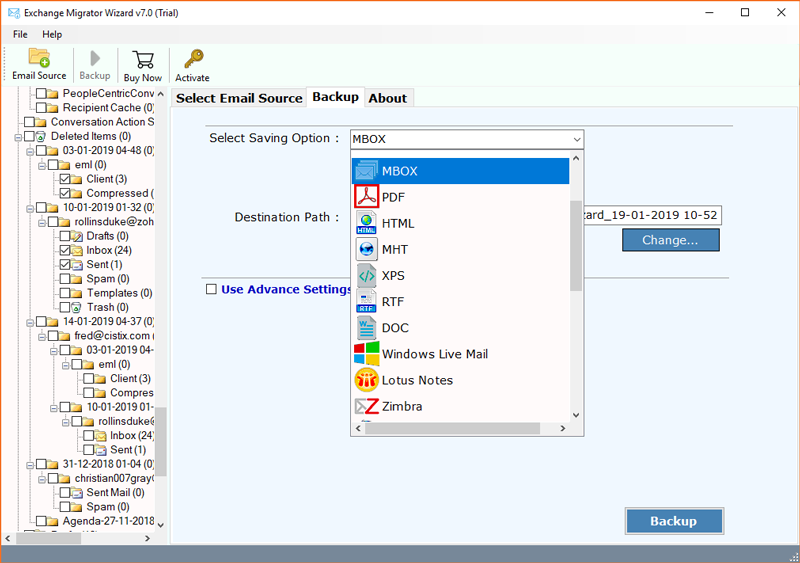Click the Backup play toolbar icon
Screen dimensions: 800x563
point(94,58)
